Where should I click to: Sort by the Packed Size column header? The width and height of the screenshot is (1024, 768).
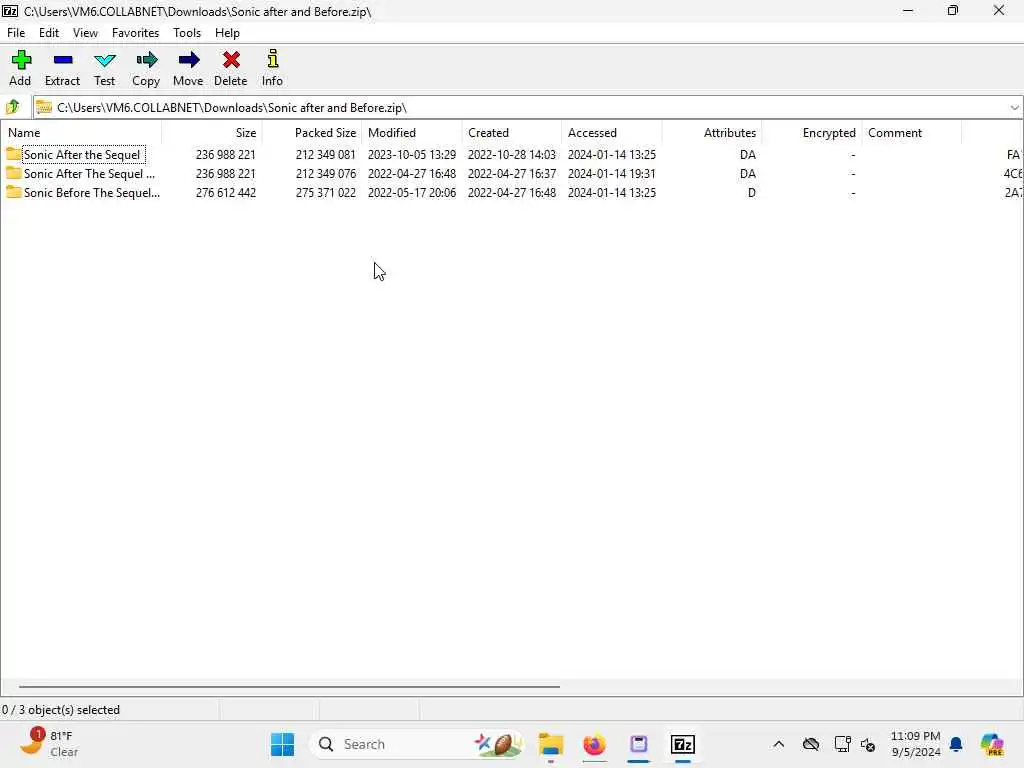(x=312, y=133)
